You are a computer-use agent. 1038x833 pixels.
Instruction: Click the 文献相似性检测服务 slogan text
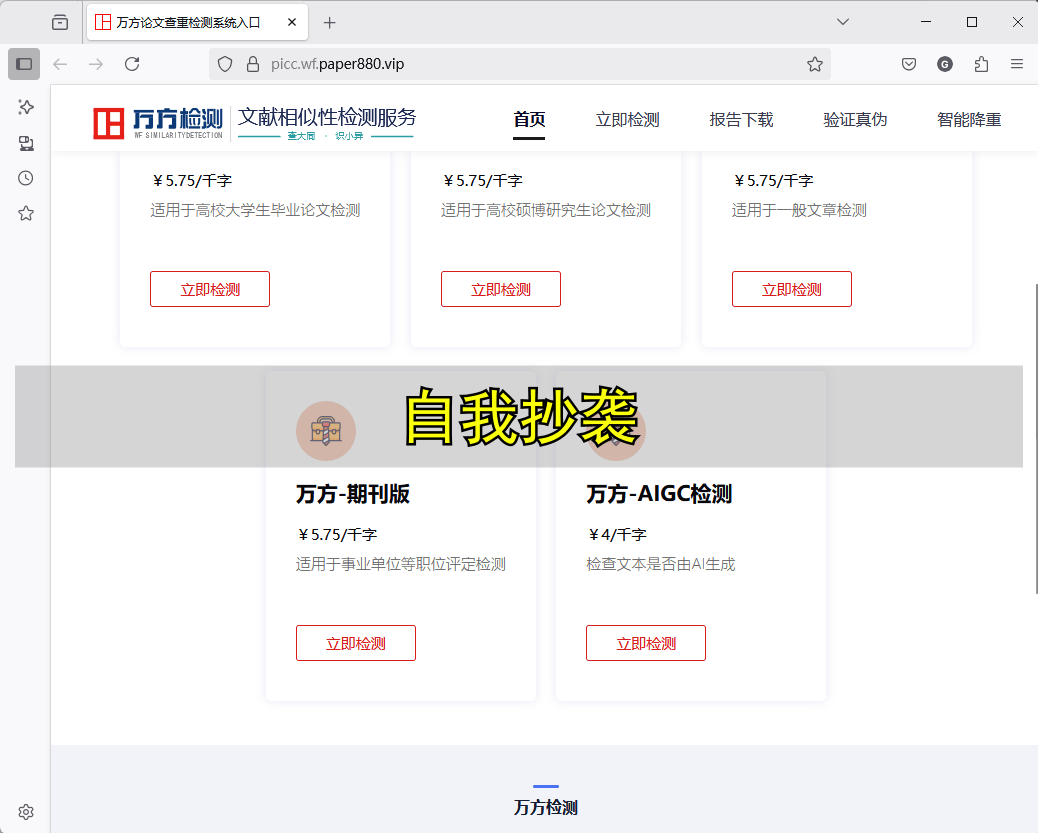[327, 117]
